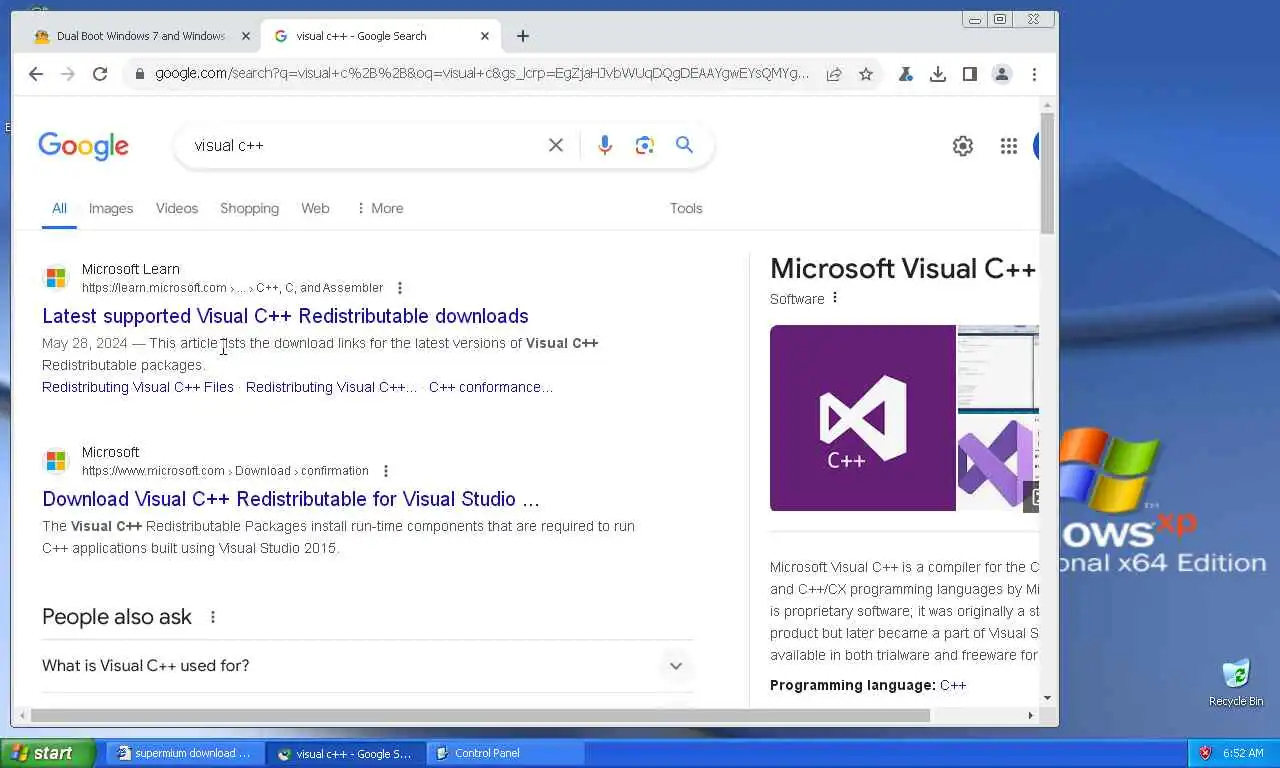1280x768 pixels.
Task: Open the browser three-dot menu
Action: click(x=1034, y=74)
